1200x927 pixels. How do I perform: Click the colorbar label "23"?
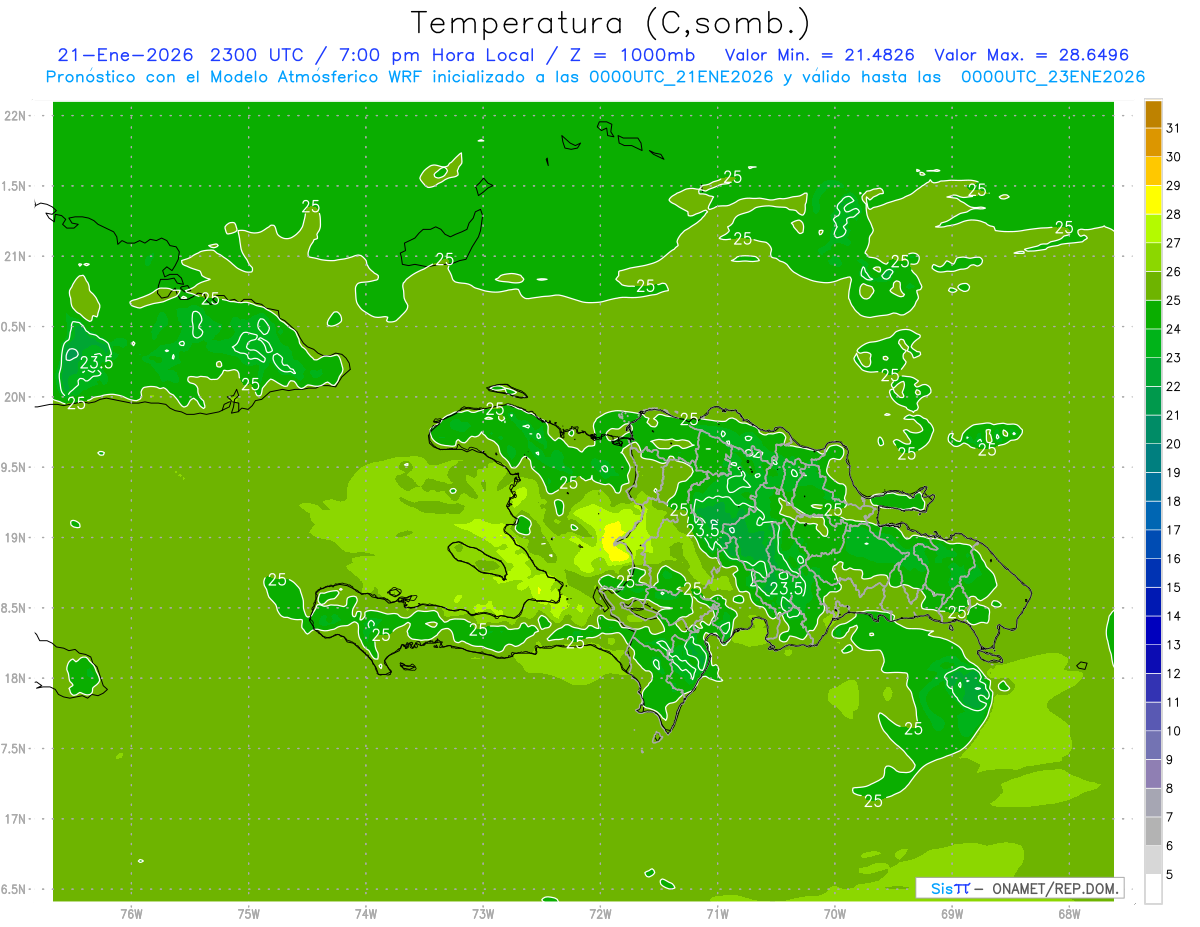[x=1173, y=358]
